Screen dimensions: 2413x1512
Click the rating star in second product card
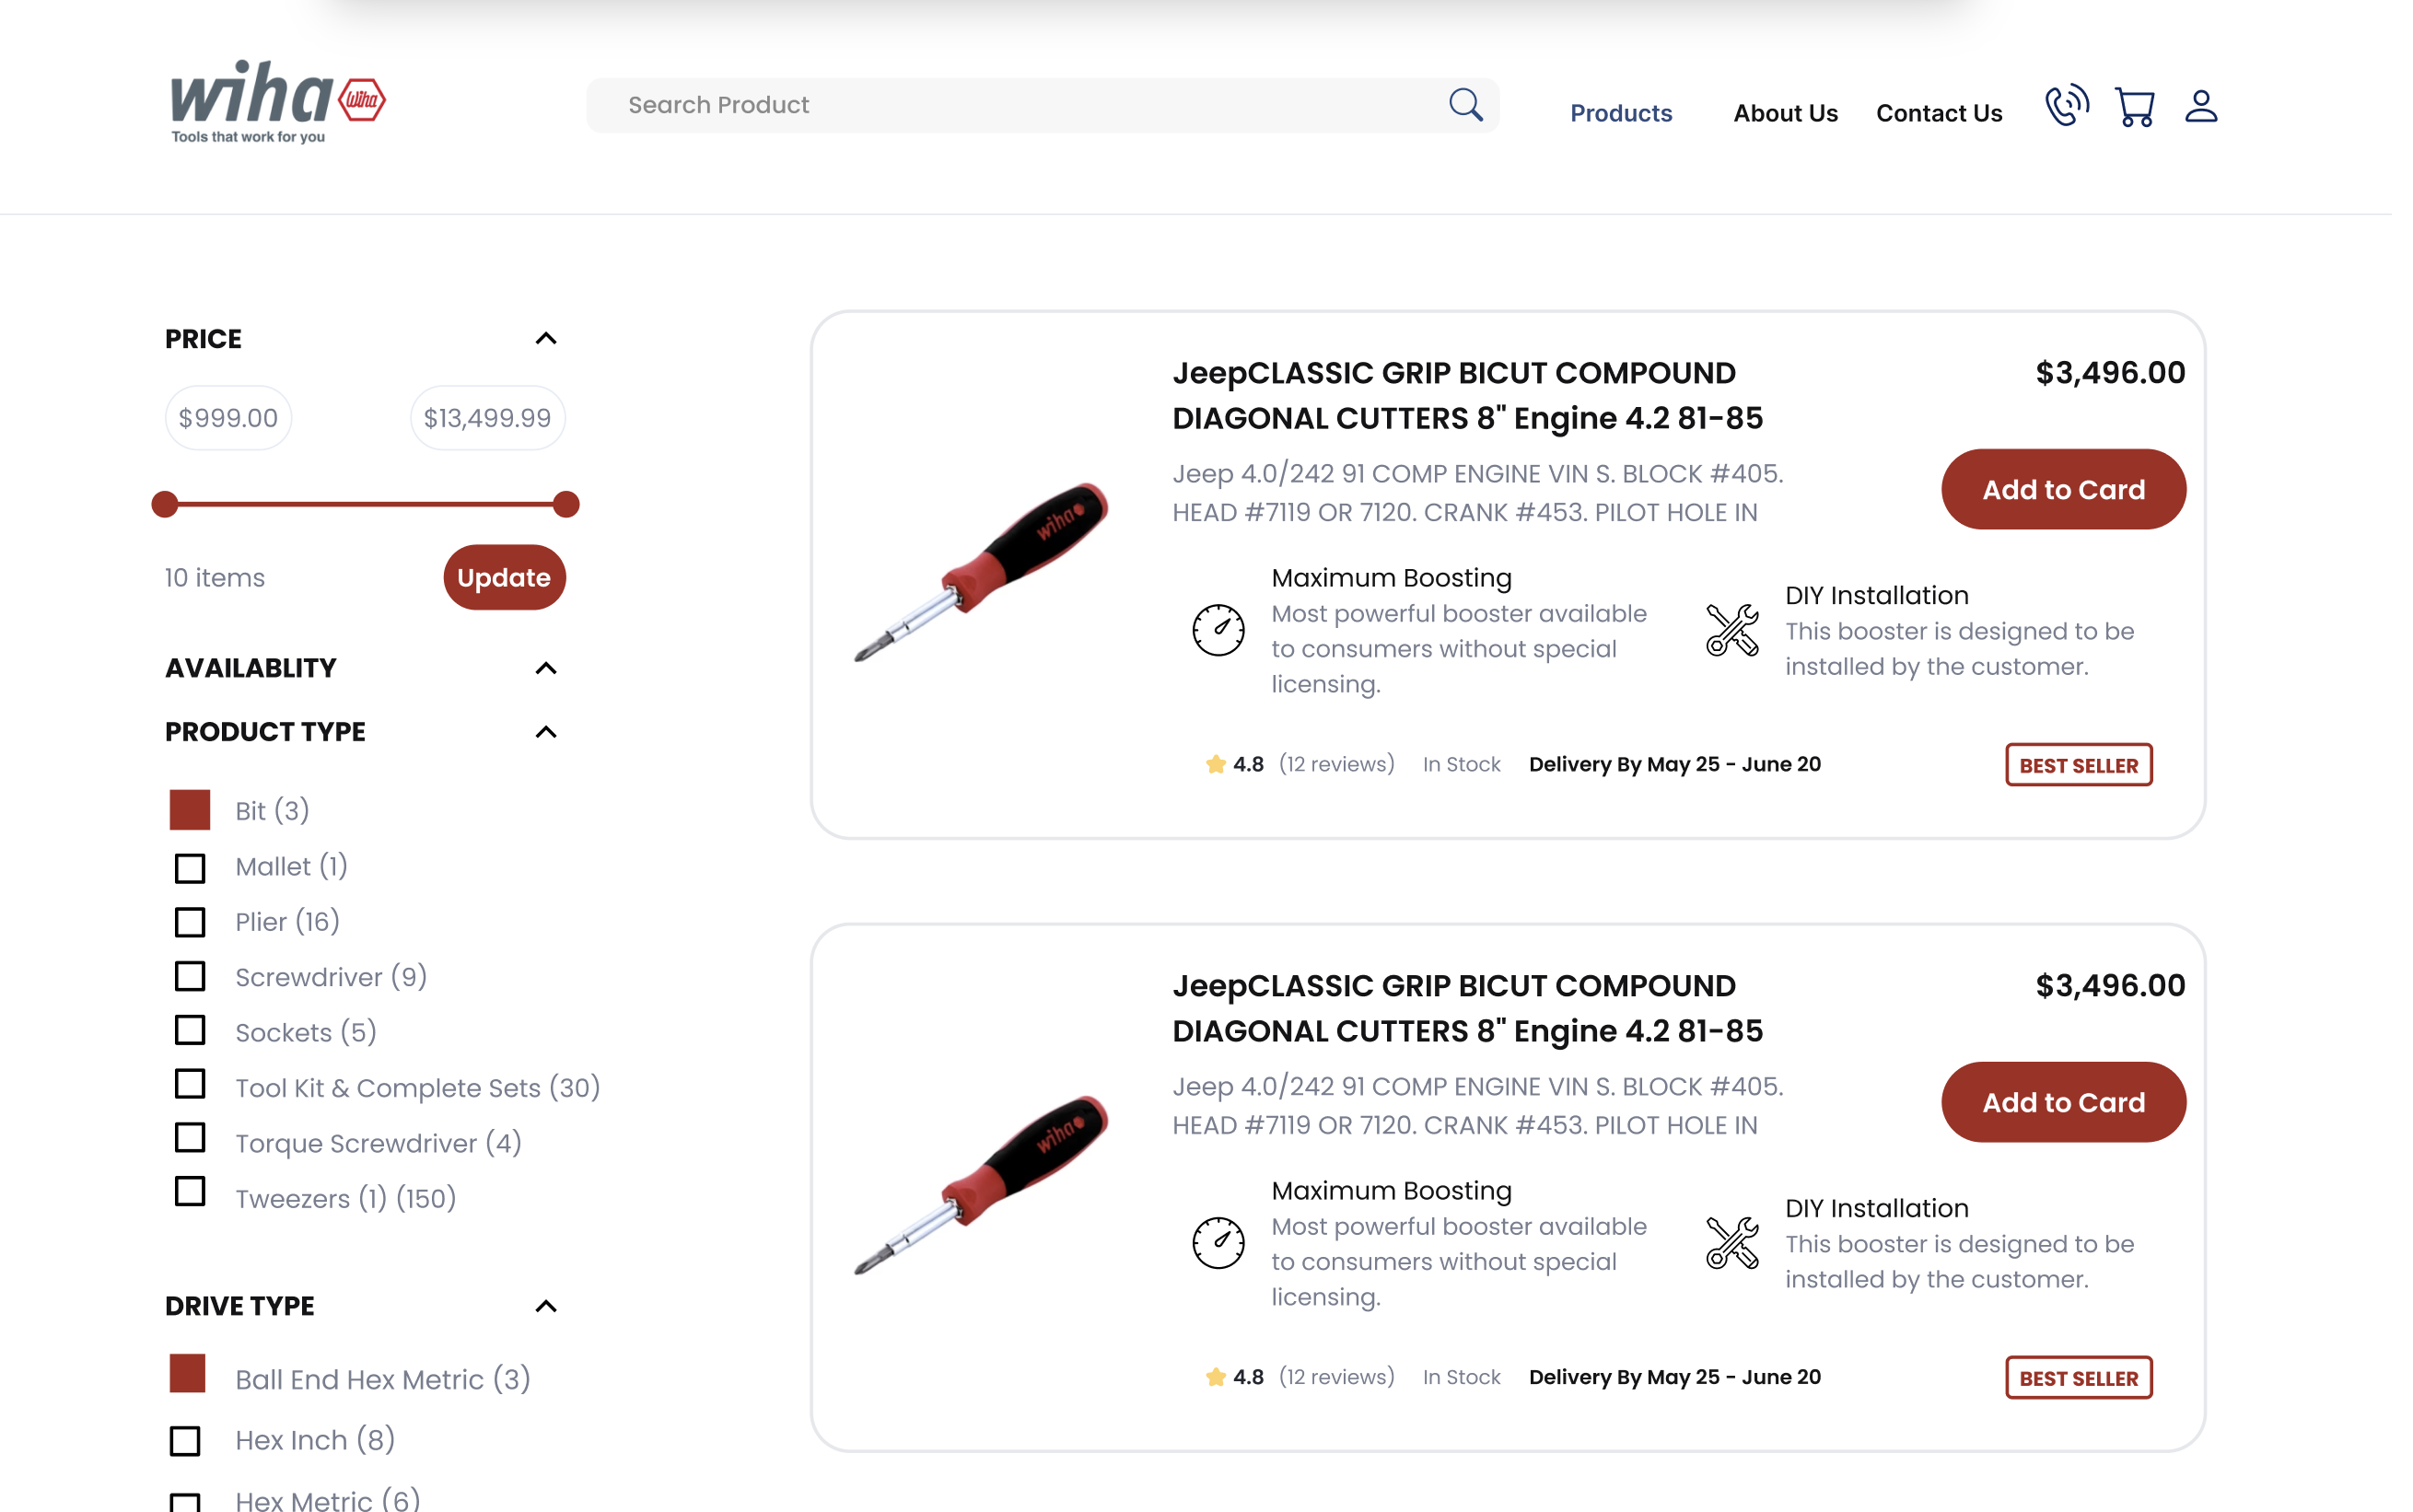[x=1215, y=1377]
